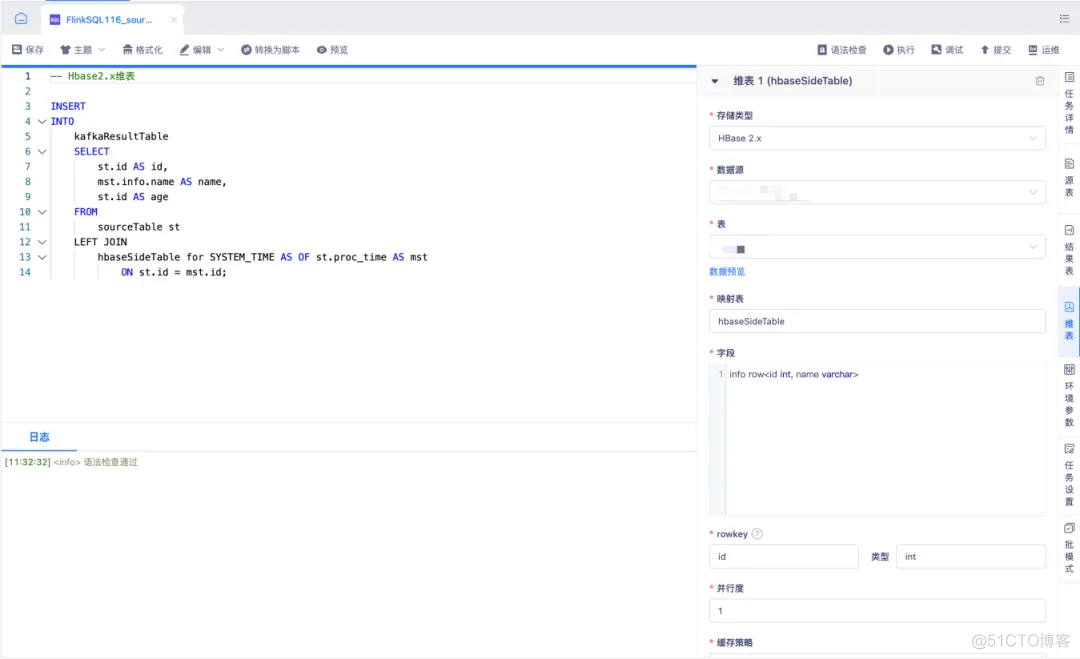The image size is (1080, 659).
Task: Collapse code fold at line 13
Action: 42,258
